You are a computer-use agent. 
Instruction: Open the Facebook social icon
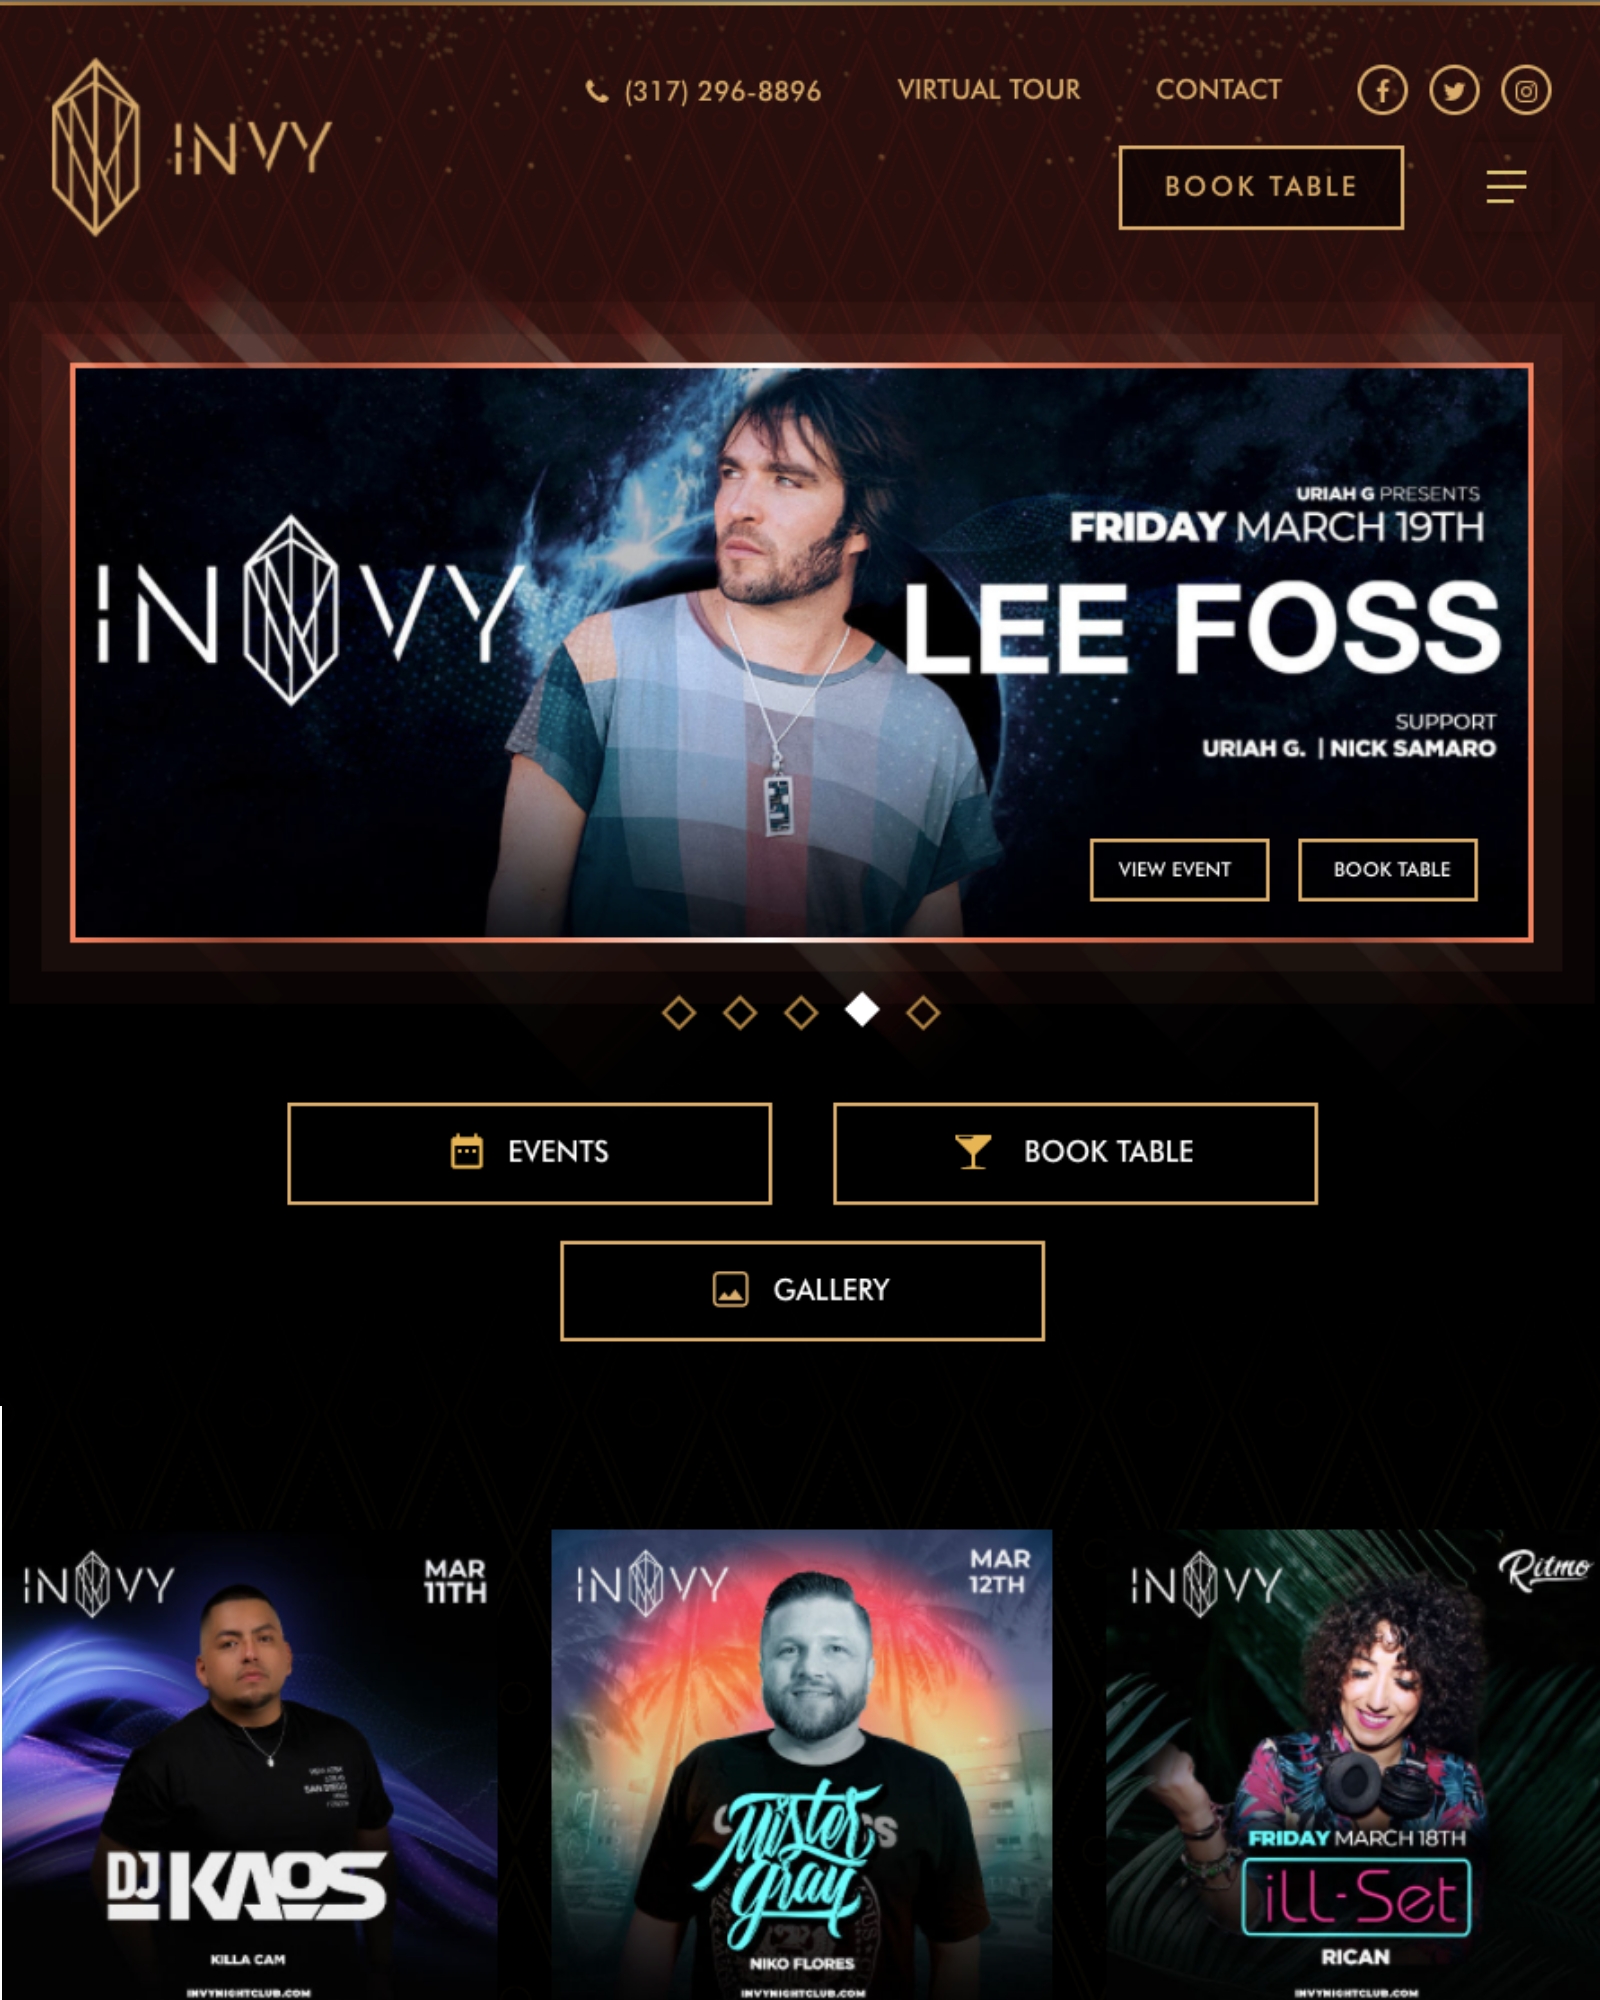pos(1382,91)
